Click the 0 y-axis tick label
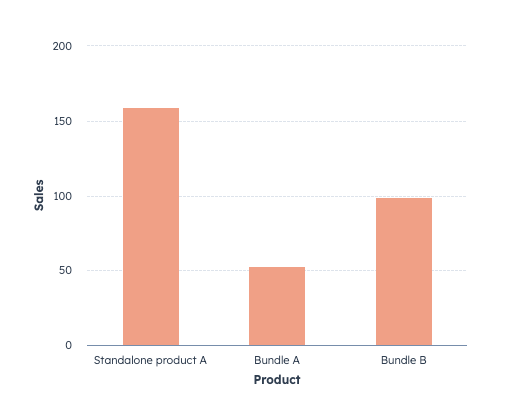520x400 pixels. coord(69,345)
